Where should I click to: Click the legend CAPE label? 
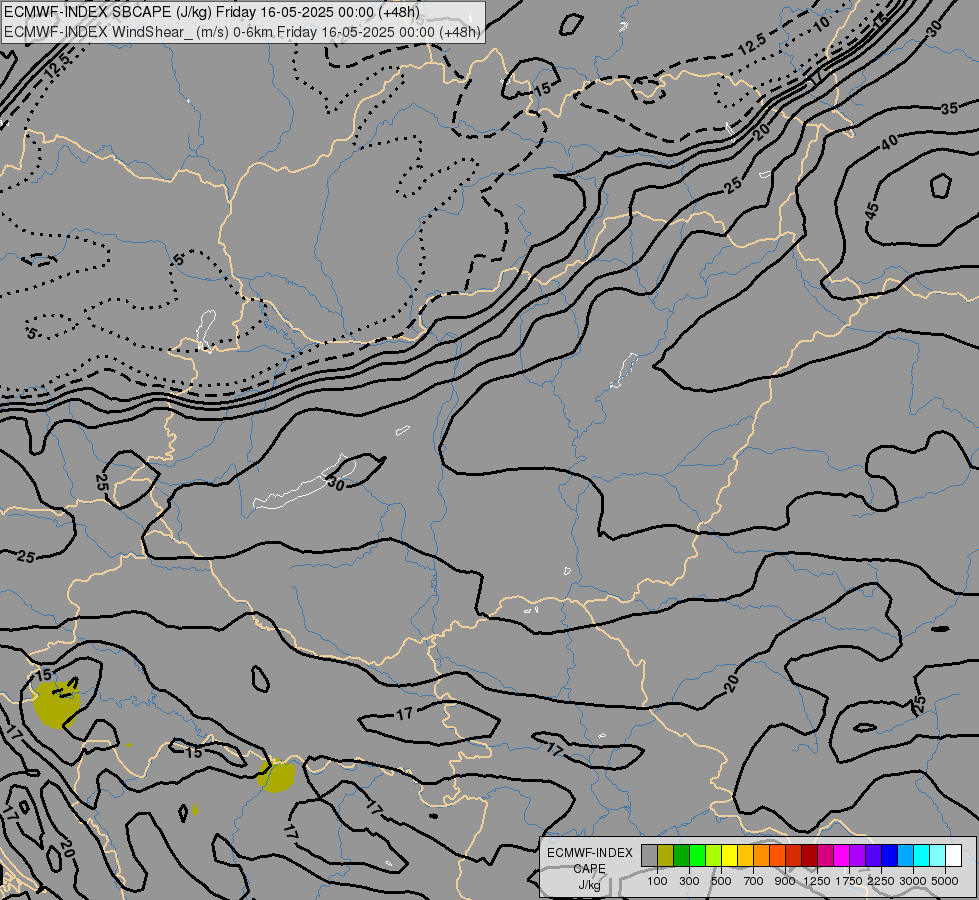click(x=589, y=869)
